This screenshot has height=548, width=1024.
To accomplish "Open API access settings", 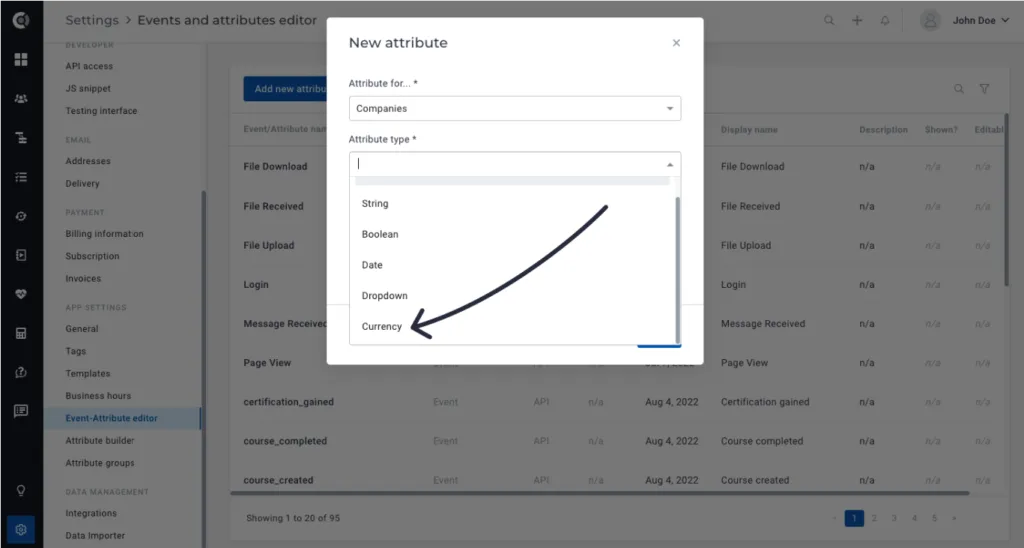I will pos(89,66).
